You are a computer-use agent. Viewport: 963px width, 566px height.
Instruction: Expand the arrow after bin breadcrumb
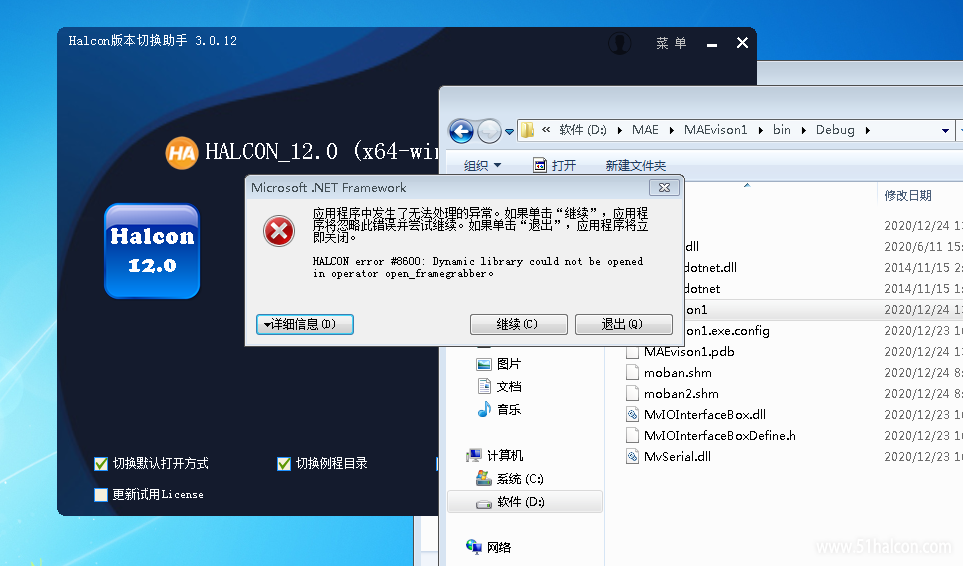click(x=803, y=130)
